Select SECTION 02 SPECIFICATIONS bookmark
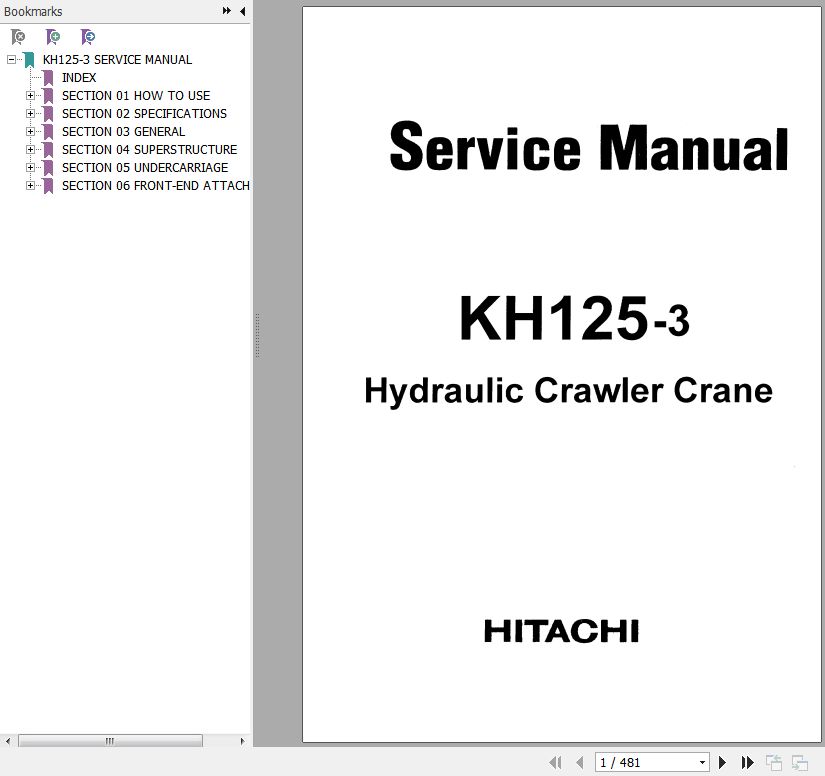The height and width of the screenshot is (776, 825). tap(144, 114)
